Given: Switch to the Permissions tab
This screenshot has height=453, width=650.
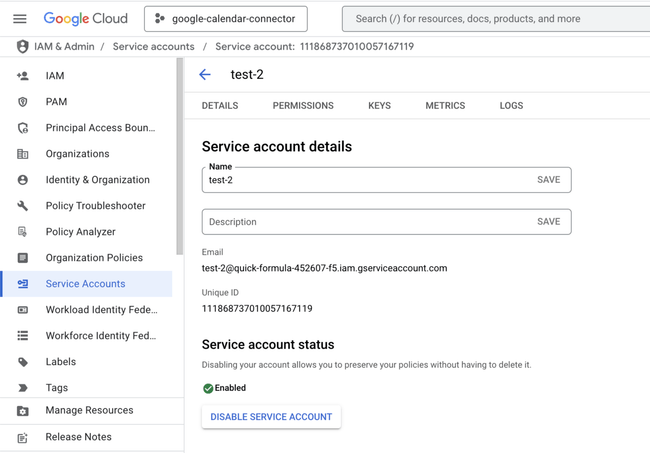Looking at the screenshot, I should [x=303, y=106].
